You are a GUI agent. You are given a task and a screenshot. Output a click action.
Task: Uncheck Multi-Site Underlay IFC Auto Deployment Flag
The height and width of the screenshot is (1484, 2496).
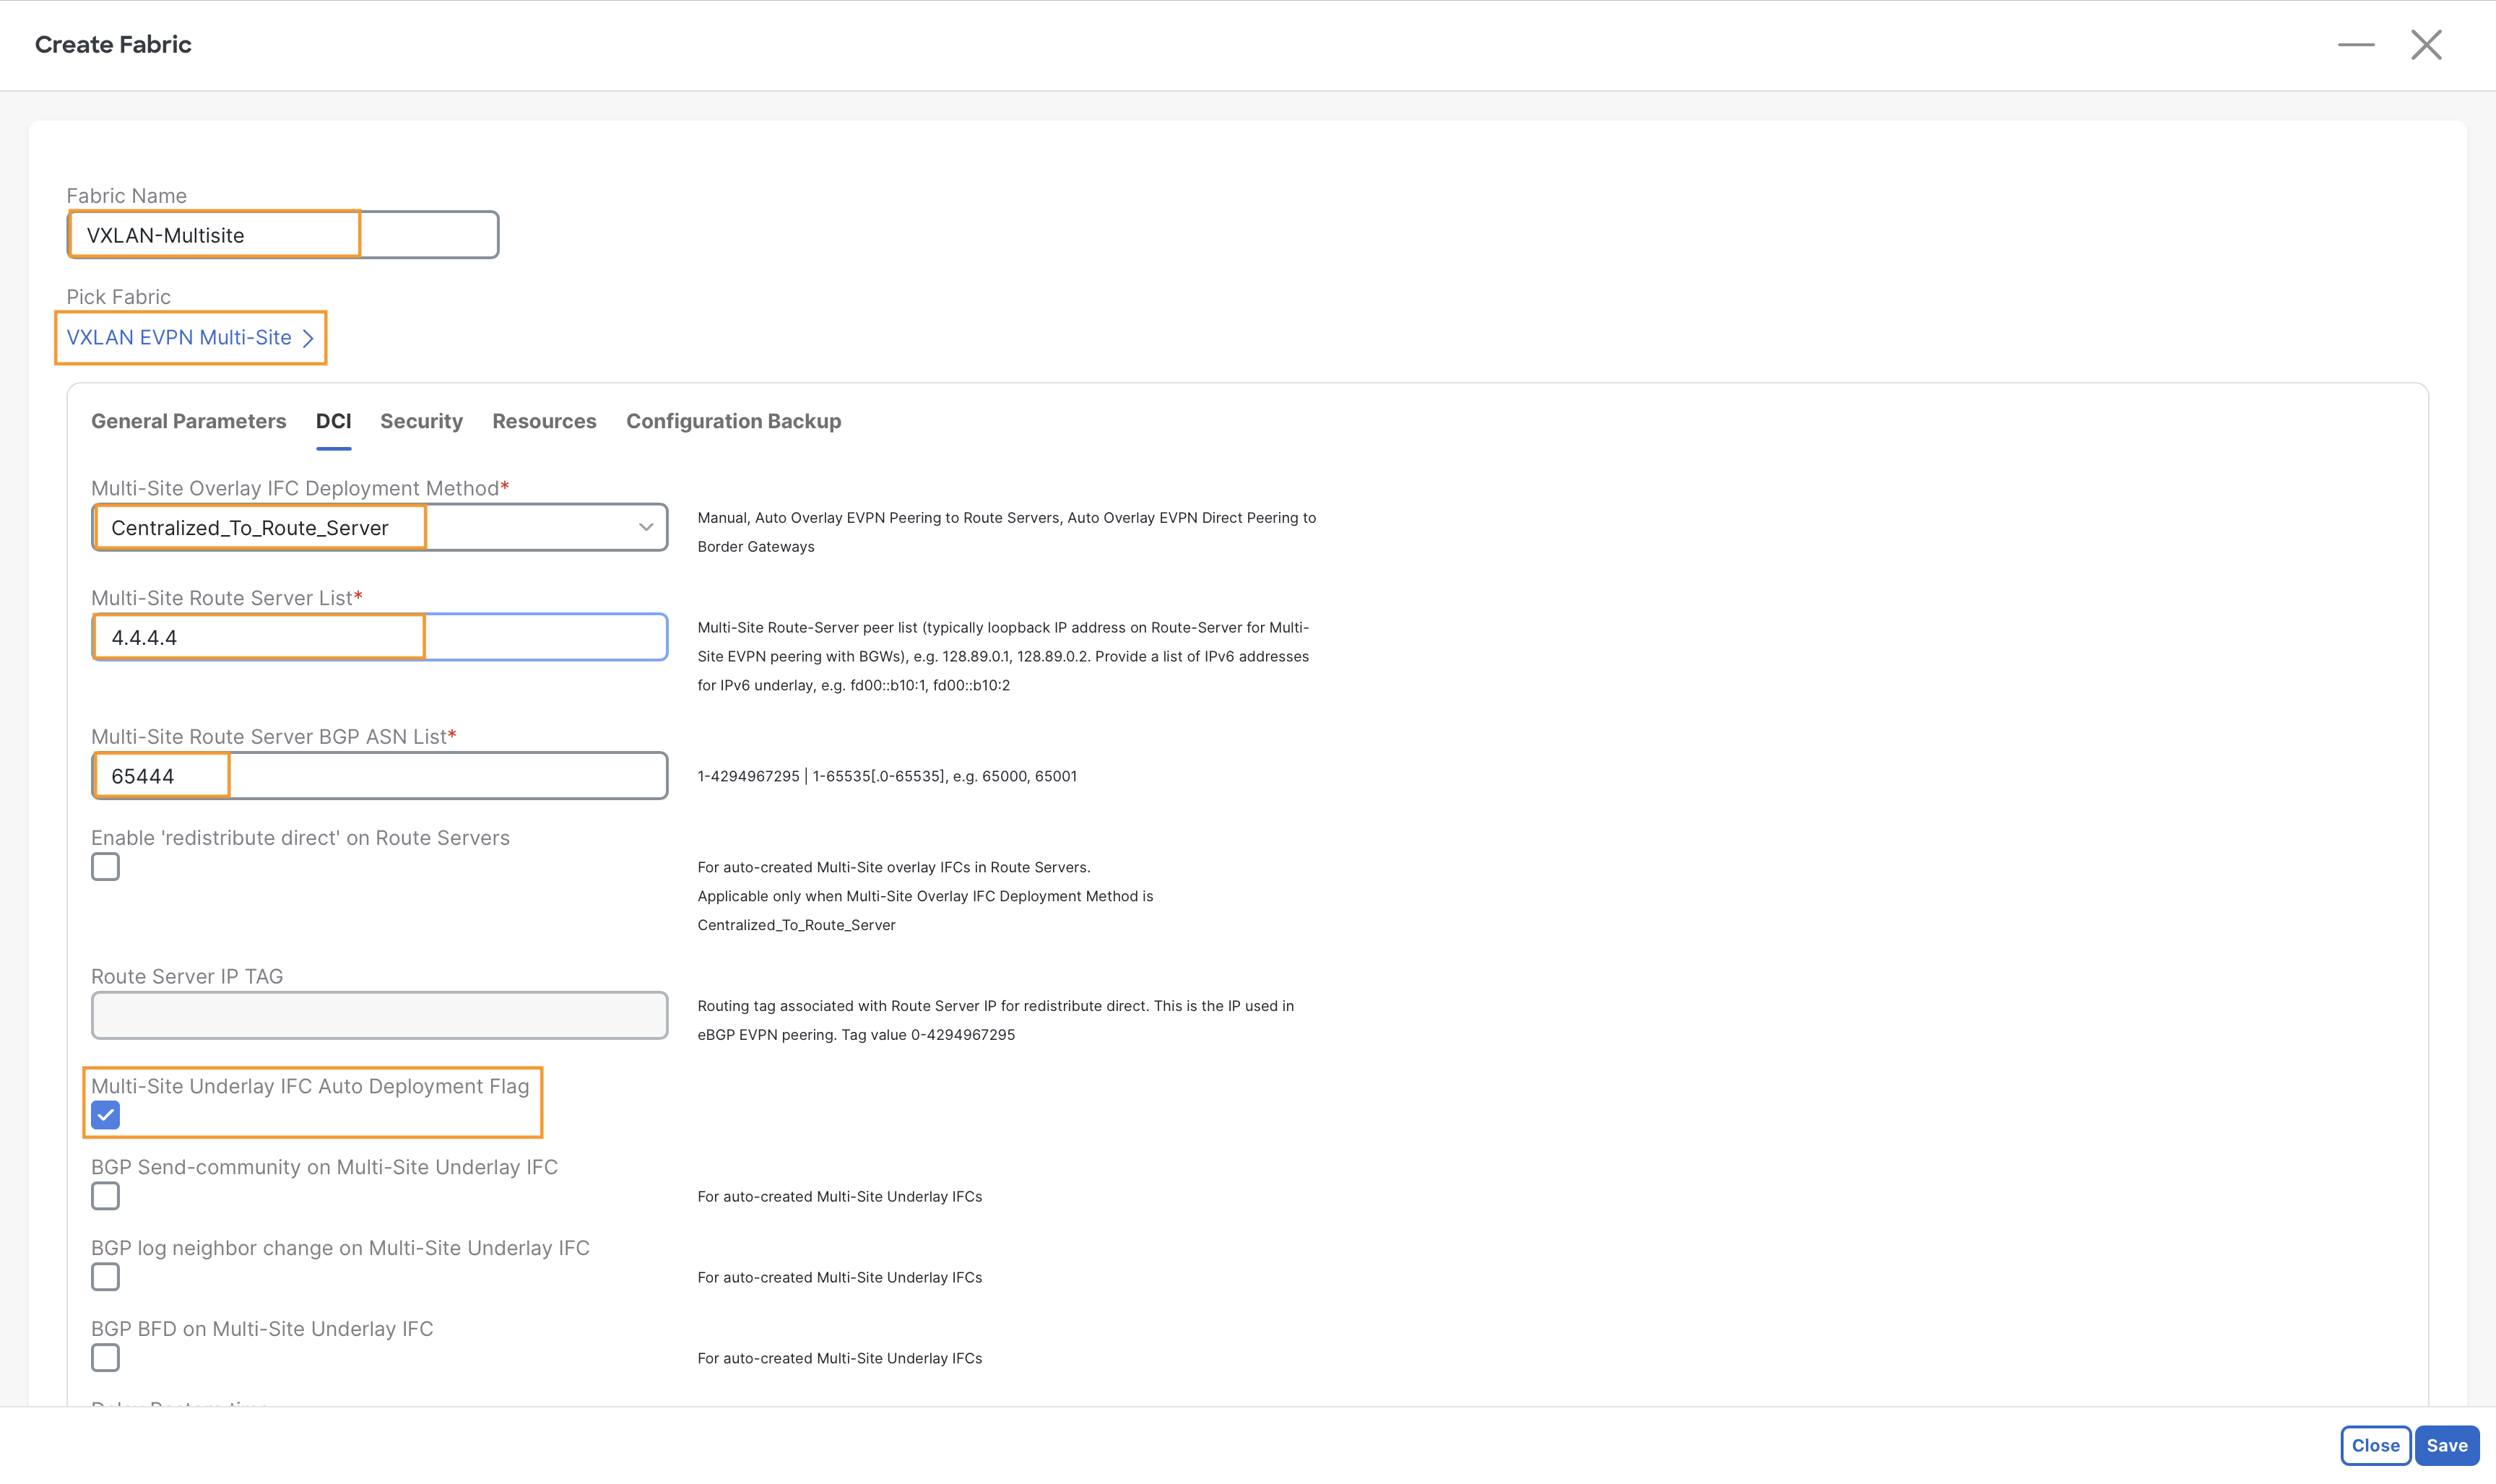coord(105,1115)
